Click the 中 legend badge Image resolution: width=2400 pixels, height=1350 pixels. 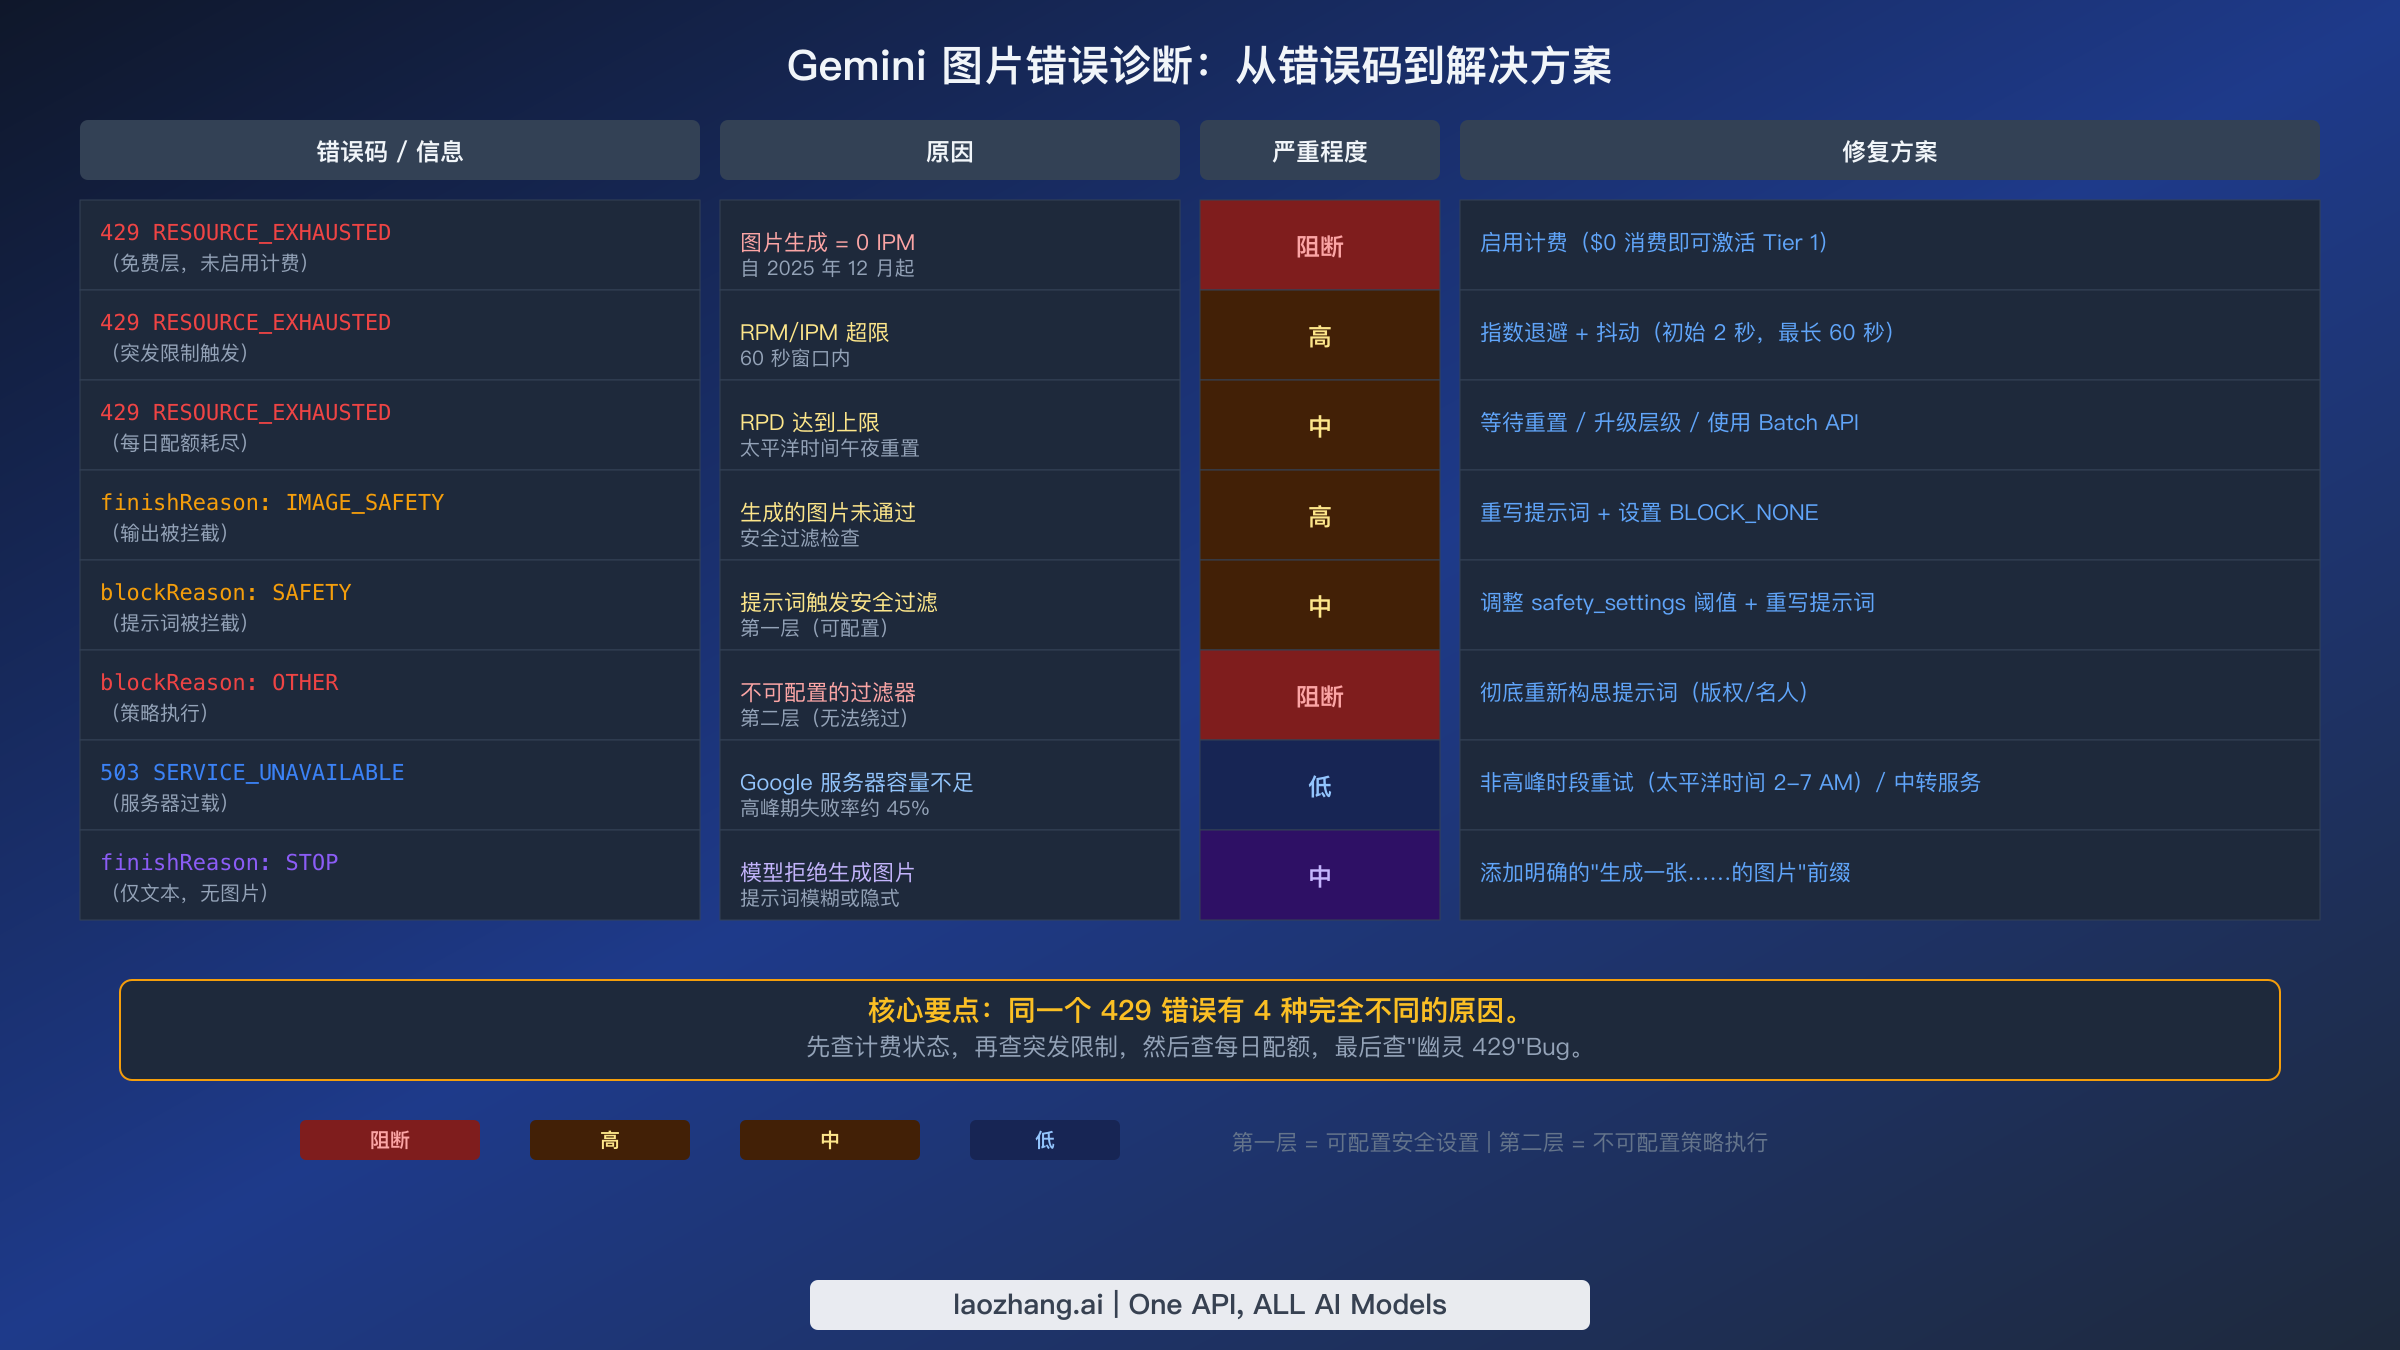[x=829, y=1140]
